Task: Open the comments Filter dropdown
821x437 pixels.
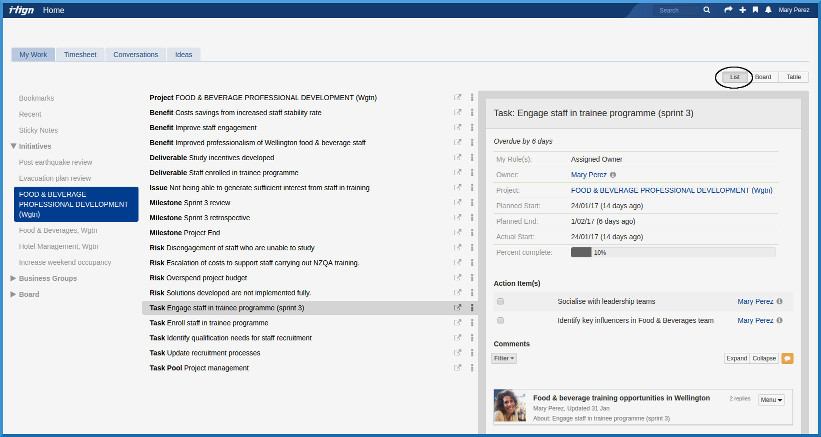Action: [505, 358]
